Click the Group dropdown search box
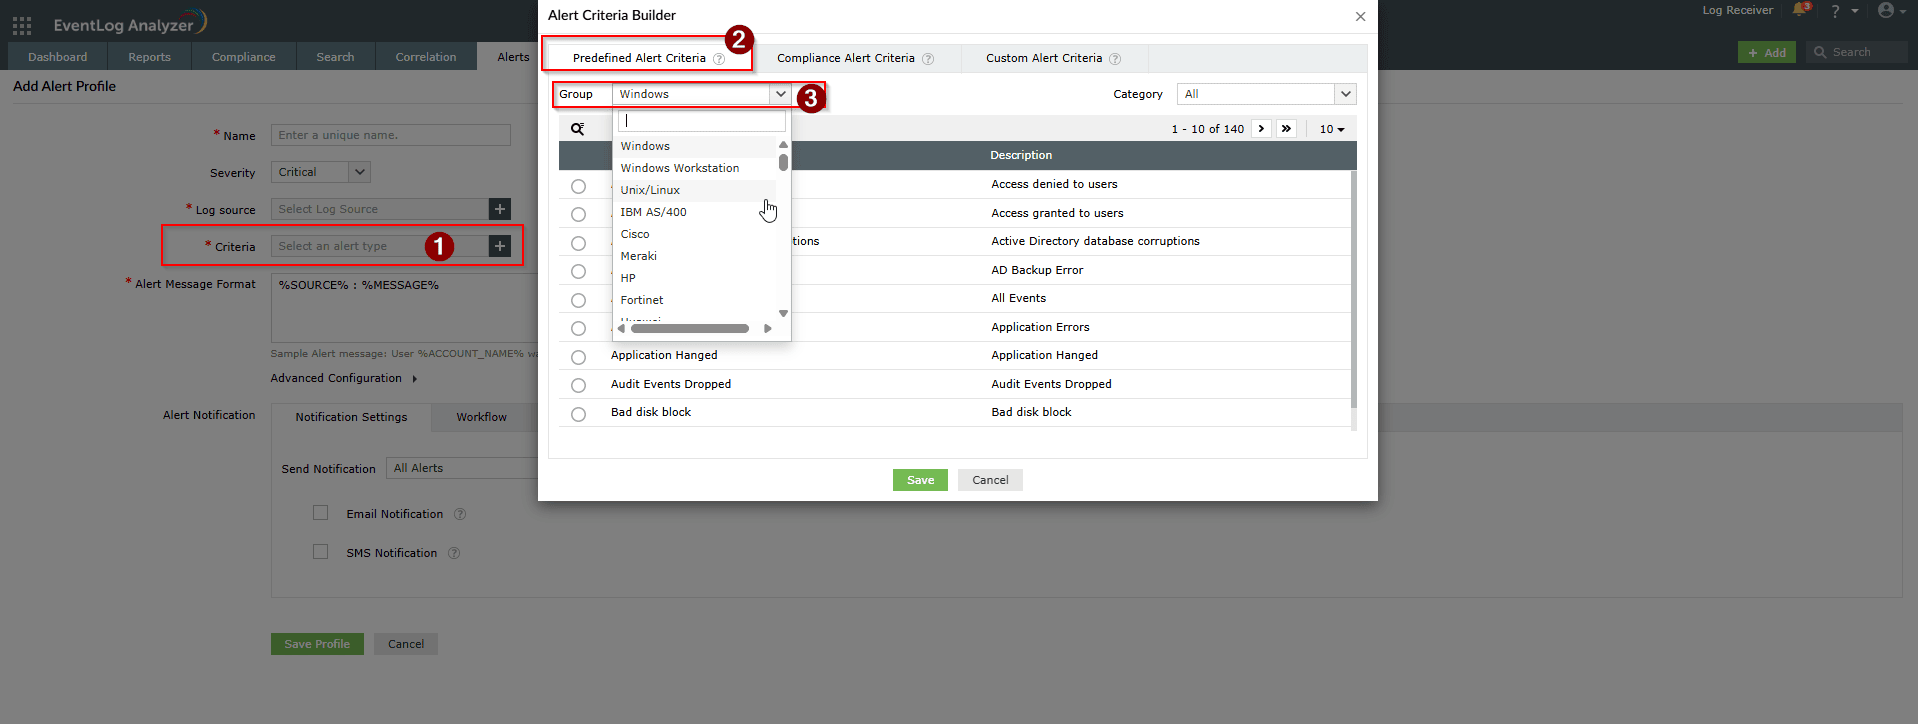 [x=702, y=121]
